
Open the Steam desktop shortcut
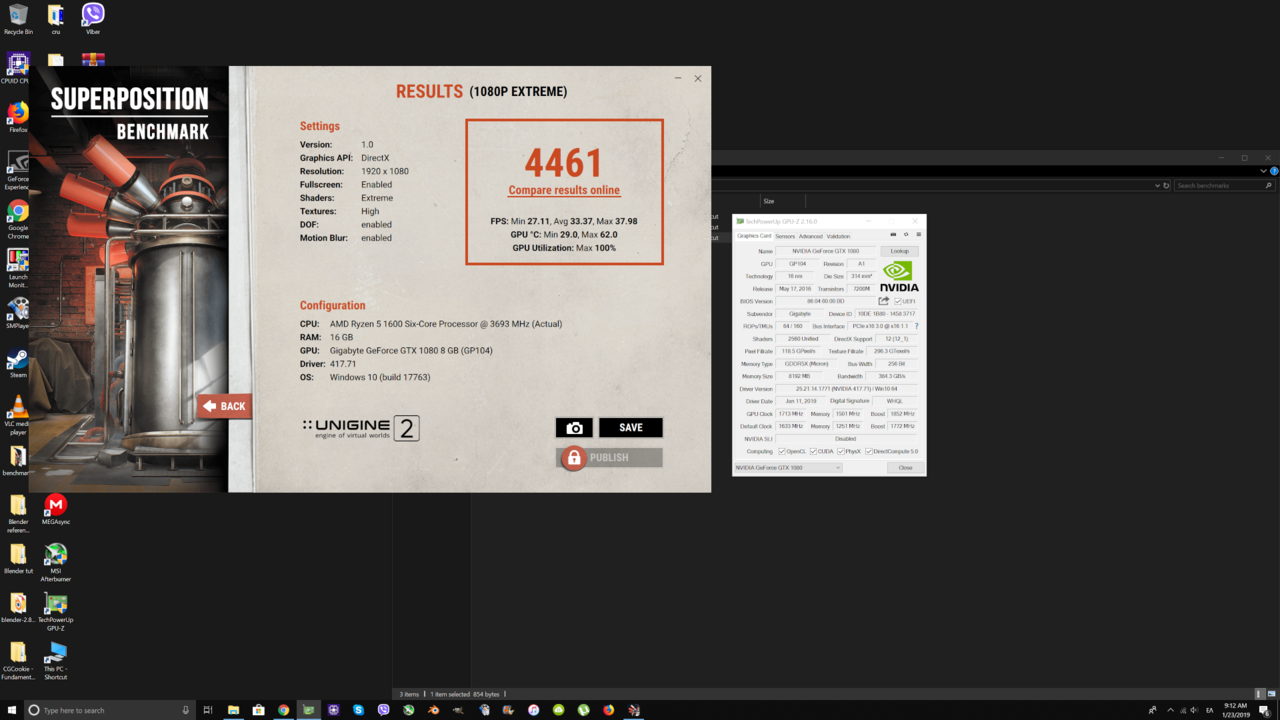pos(18,363)
